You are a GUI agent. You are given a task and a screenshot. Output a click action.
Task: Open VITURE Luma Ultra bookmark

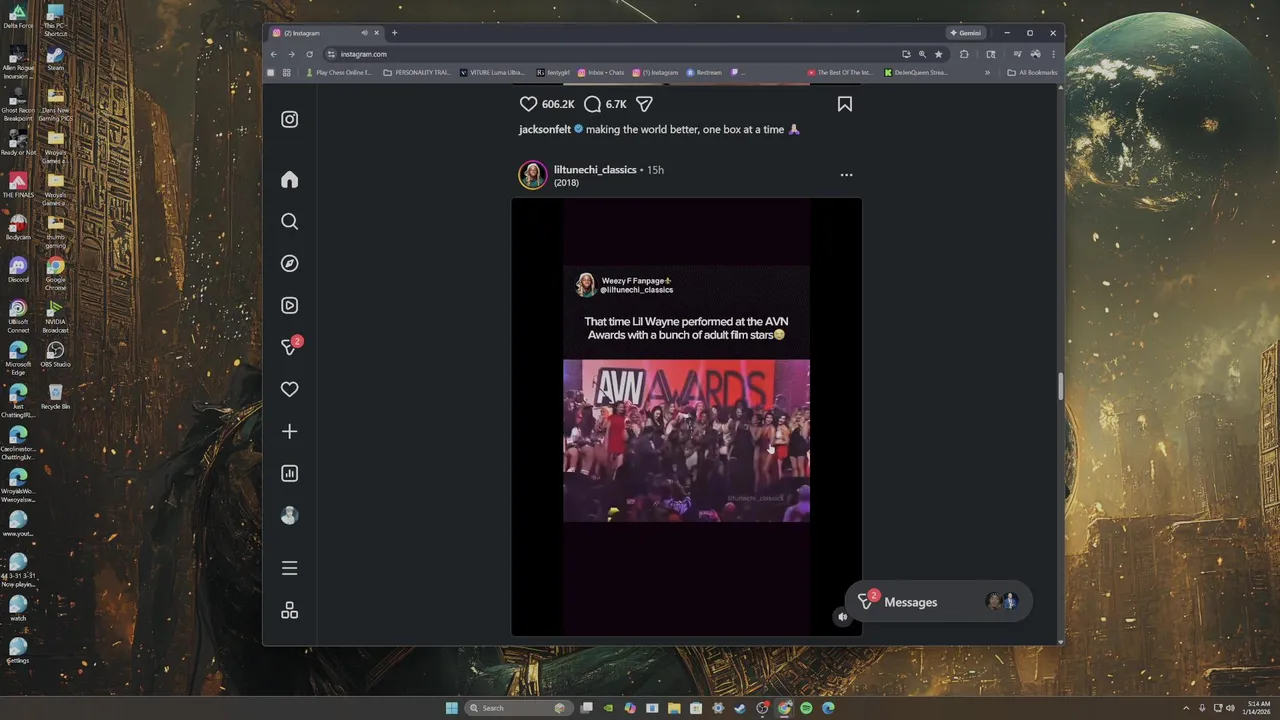[492, 73]
